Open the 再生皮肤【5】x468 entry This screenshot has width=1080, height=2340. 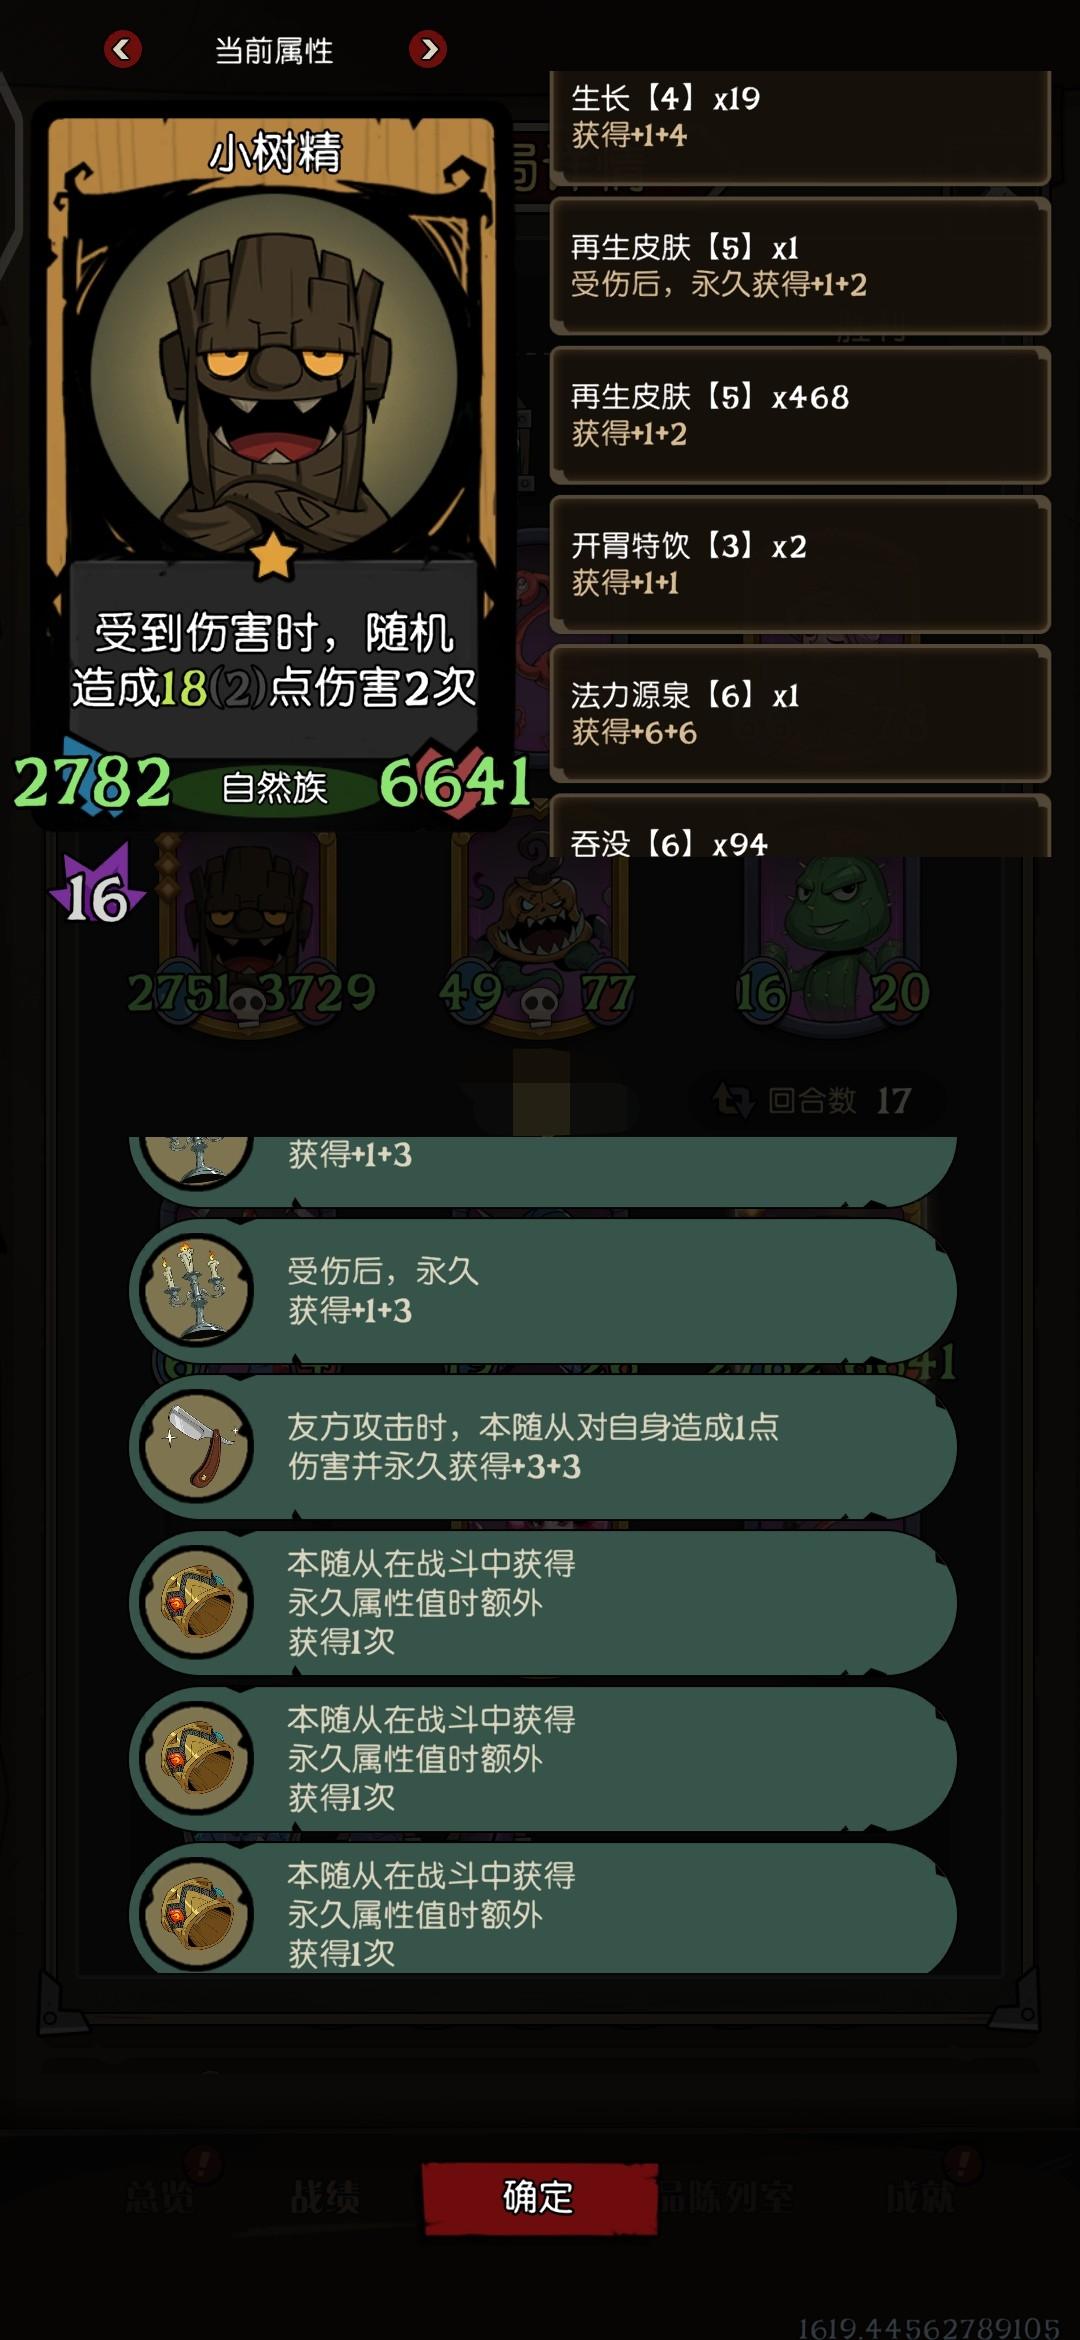(x=800, y=415)
